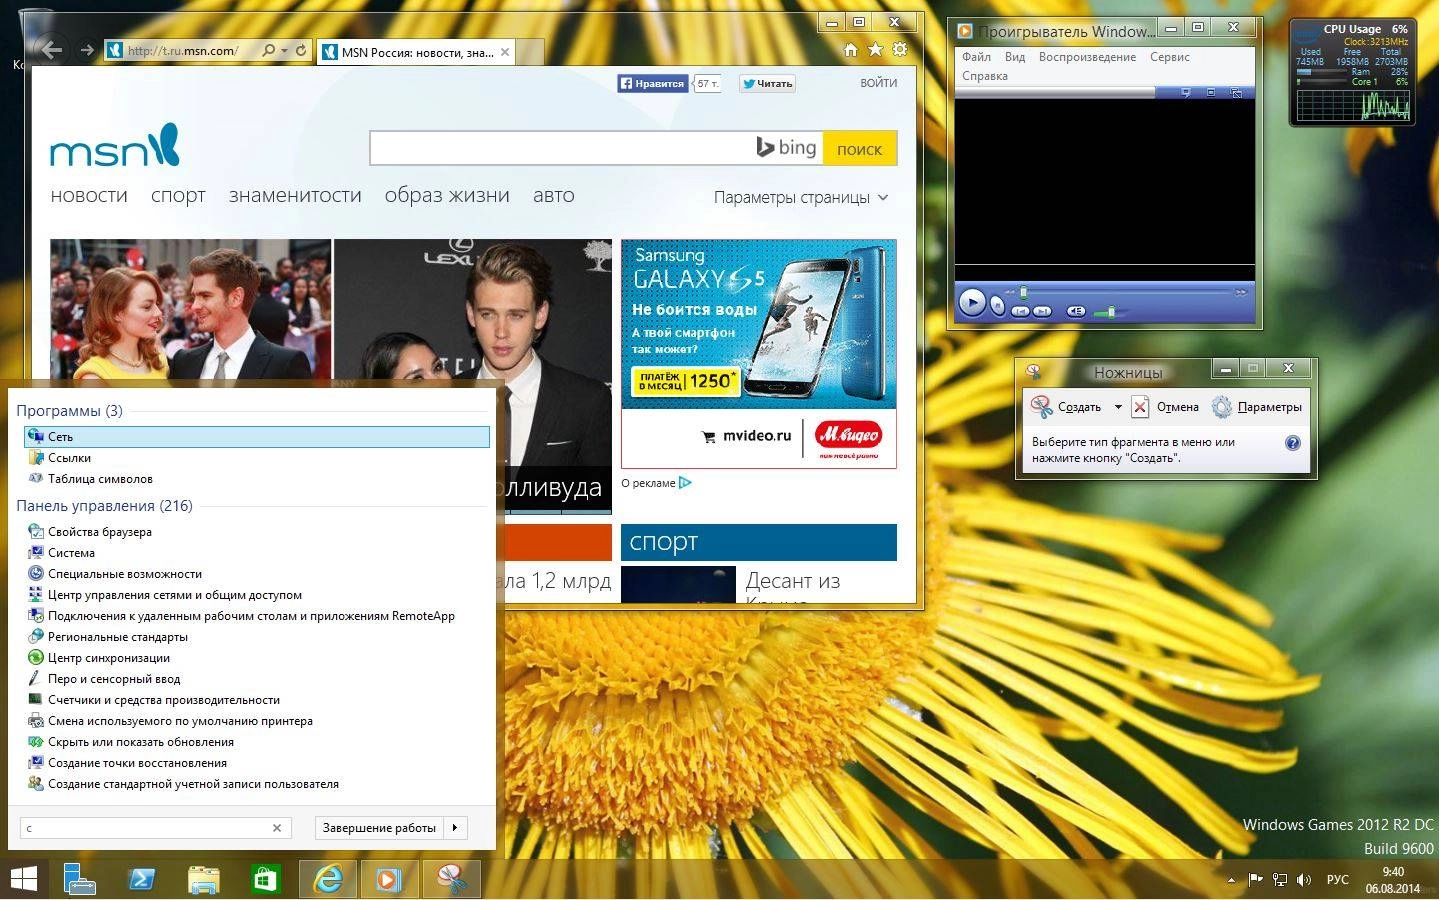Open Windows Store taskbar icon

point(264,880)
